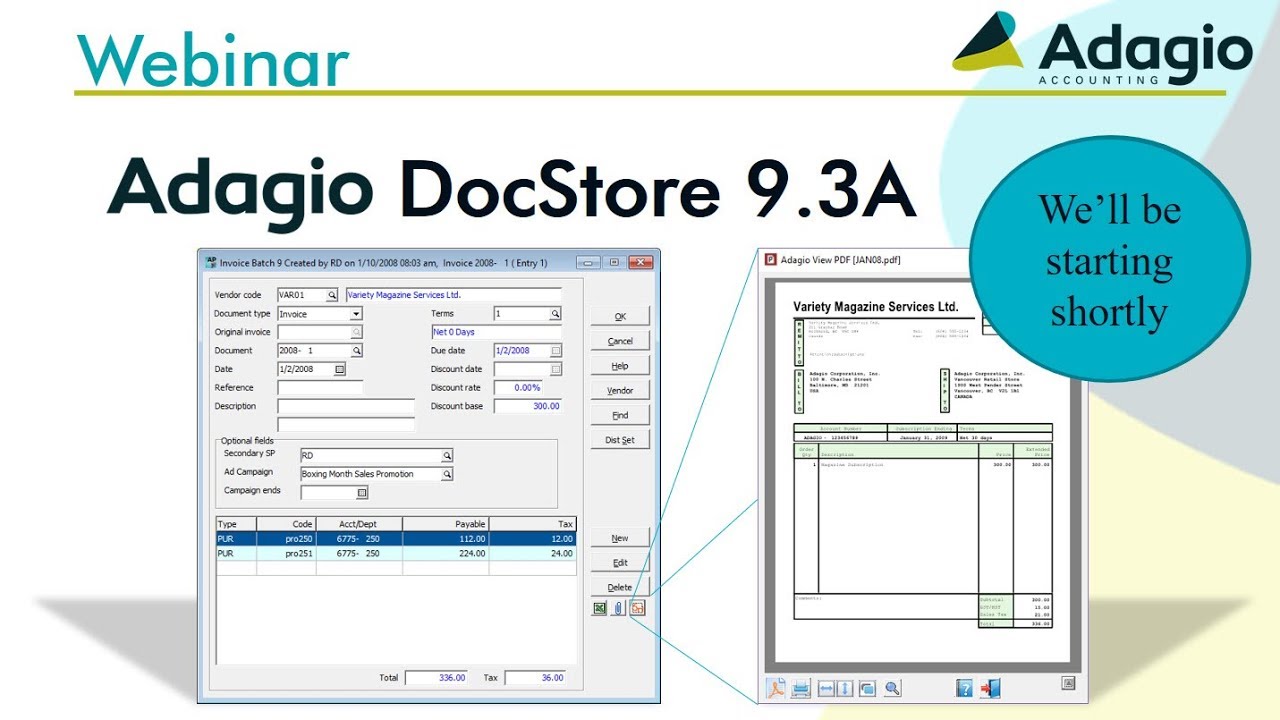Screen dimensions: 1280x720
Task: Click the Discount base field showing 300.00
Action: 528,406
